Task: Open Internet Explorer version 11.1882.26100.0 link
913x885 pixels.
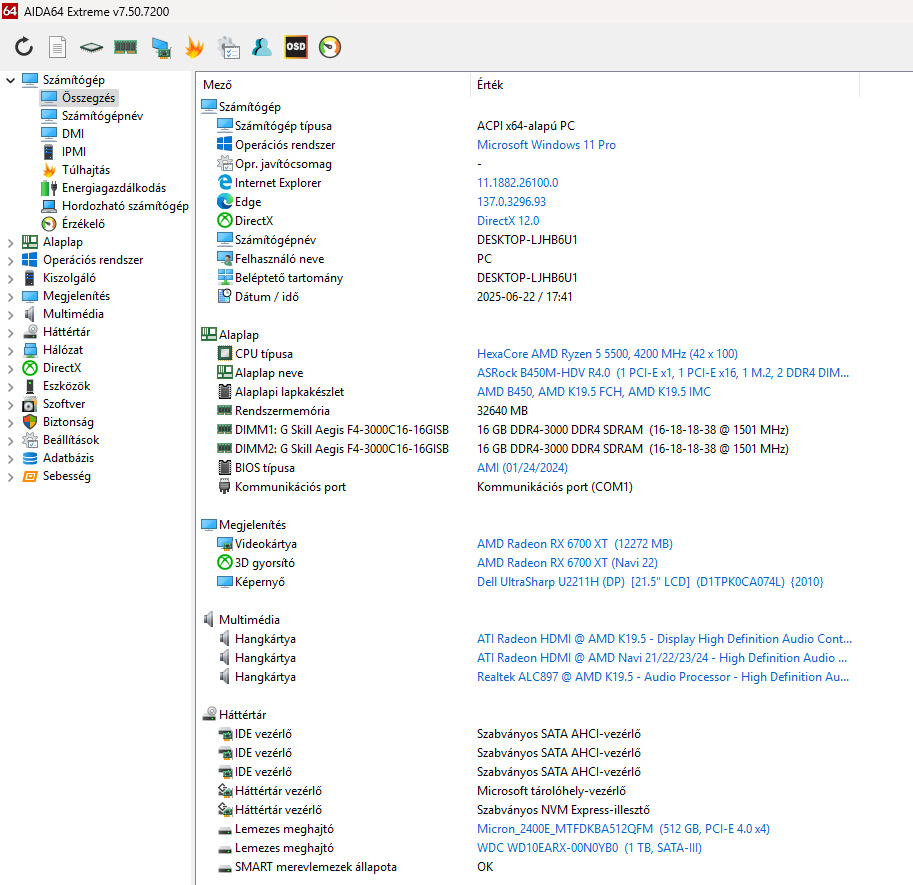Action: point(518,183)
